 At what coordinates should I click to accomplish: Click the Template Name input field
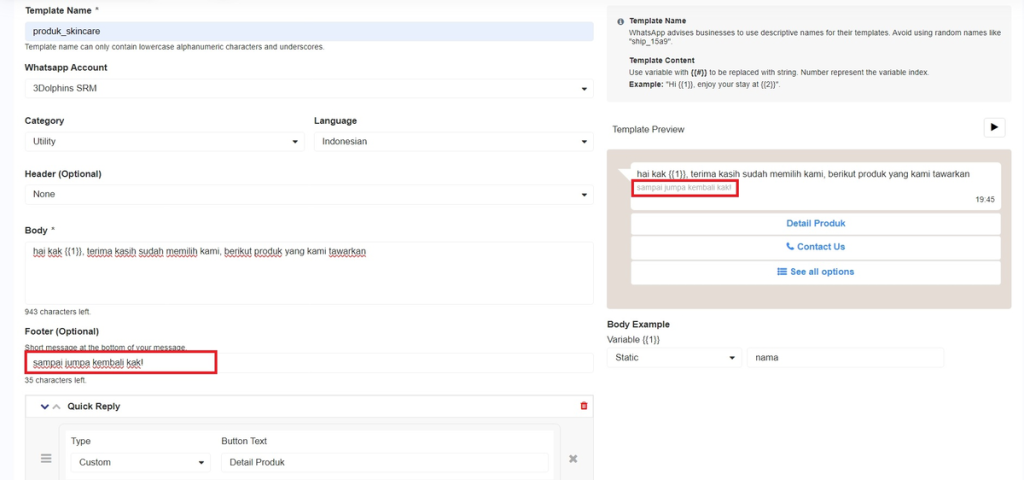click(308, 32)
